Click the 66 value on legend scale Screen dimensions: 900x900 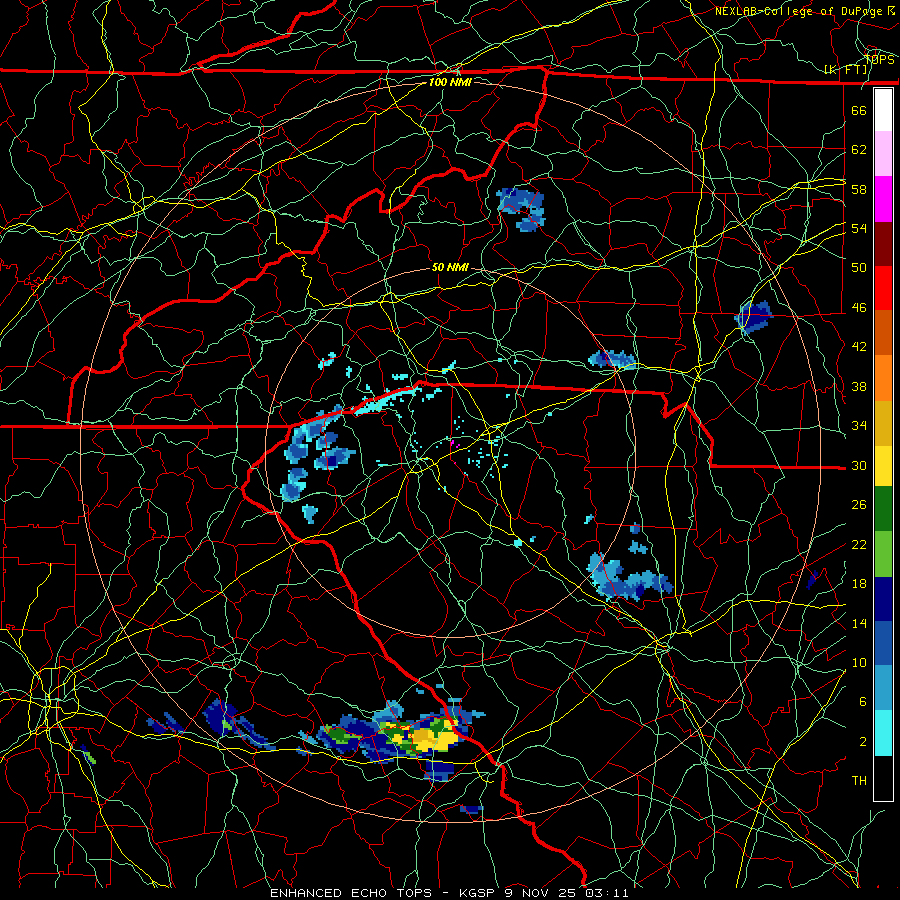coord(859,110)
